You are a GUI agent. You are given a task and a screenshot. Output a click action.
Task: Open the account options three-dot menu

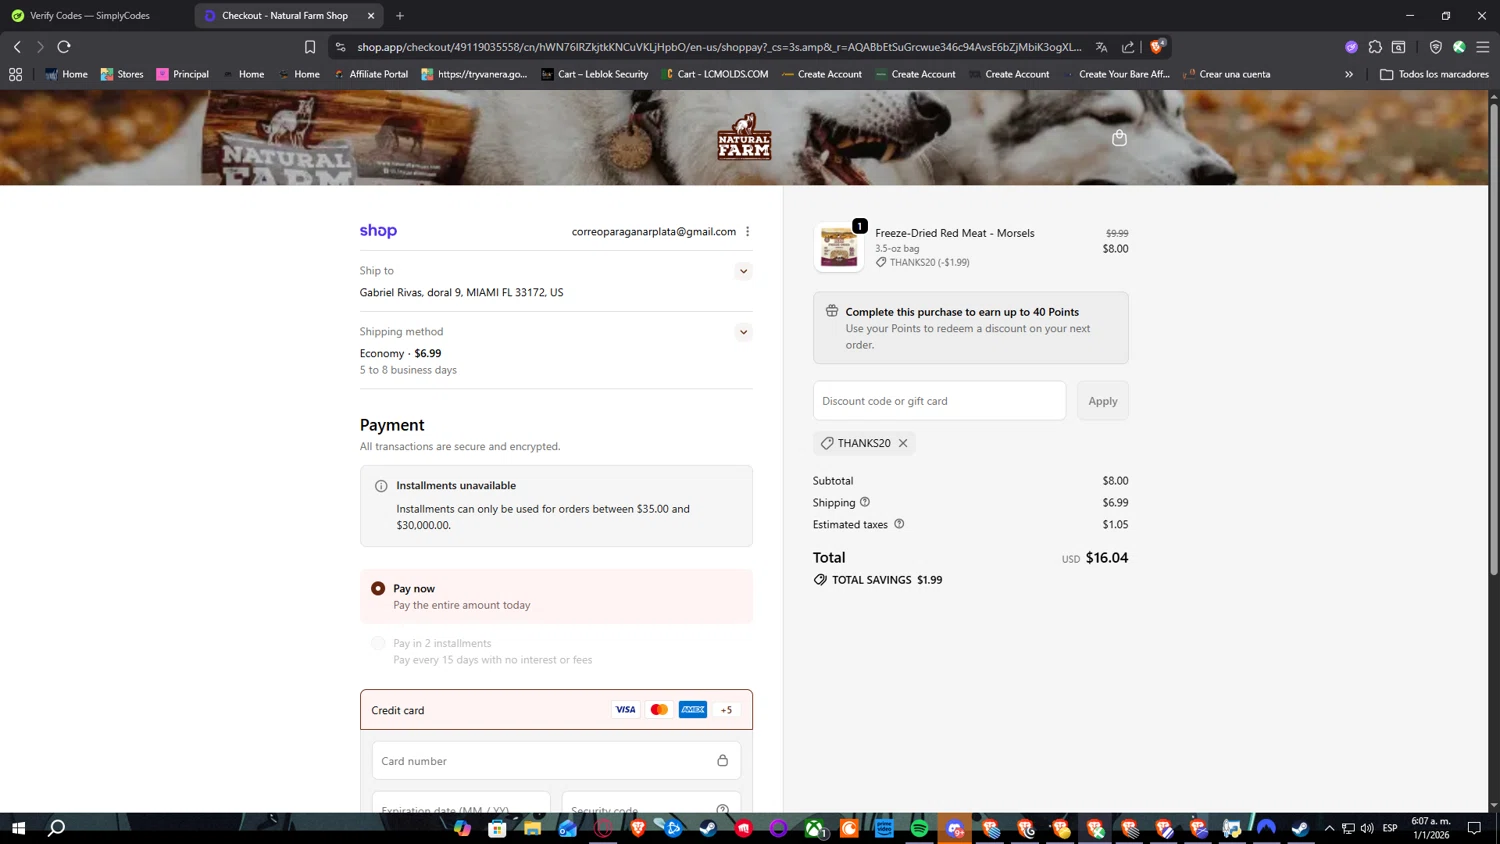[x=747, y=231]
